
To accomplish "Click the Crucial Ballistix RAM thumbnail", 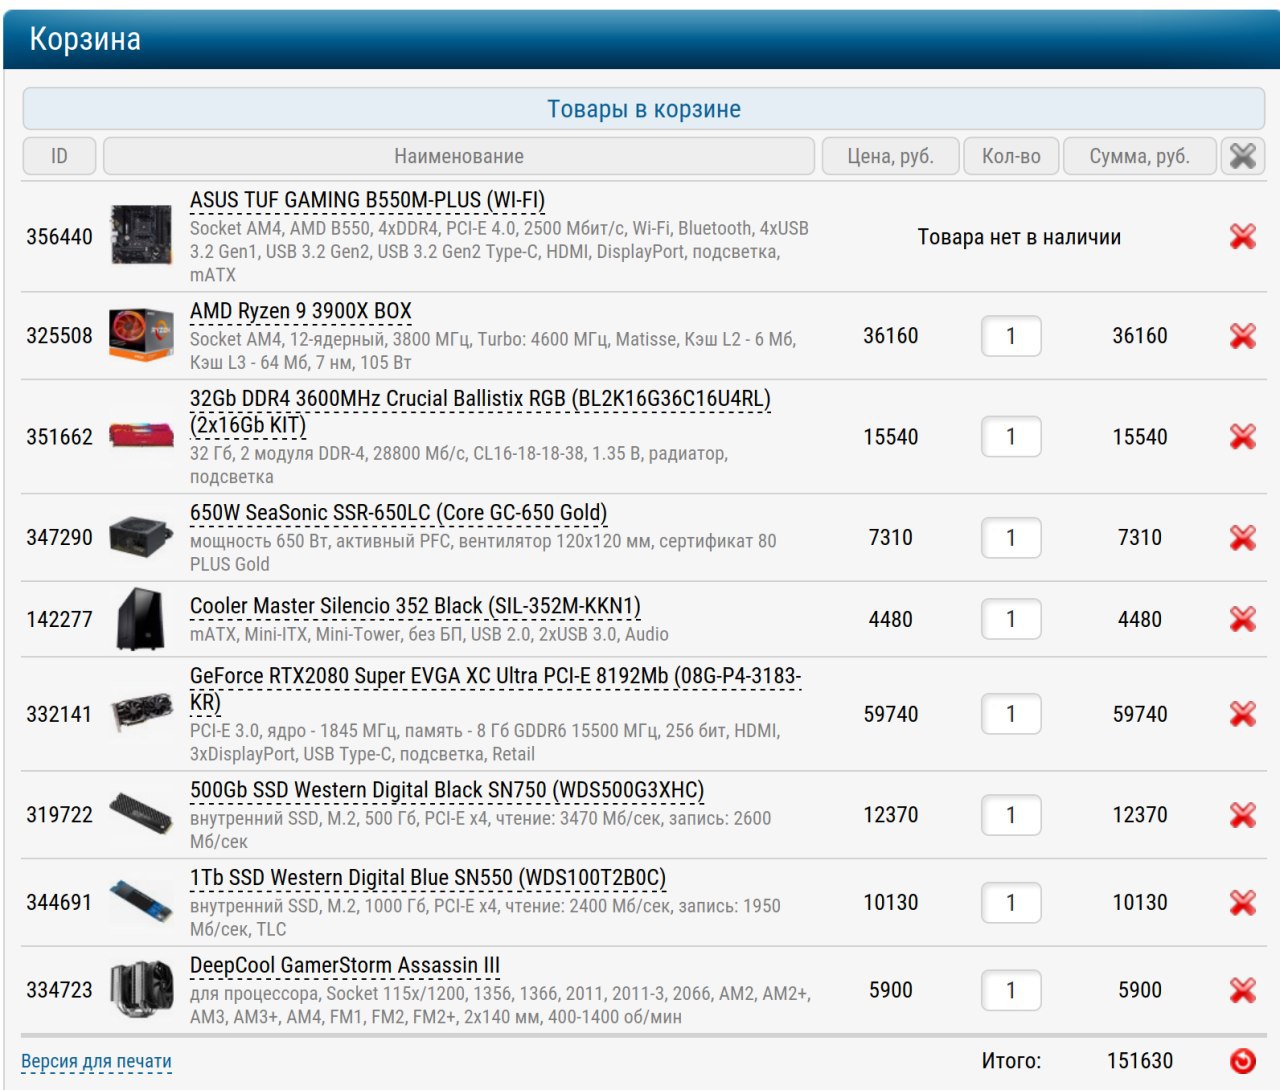I will [141, 435].
